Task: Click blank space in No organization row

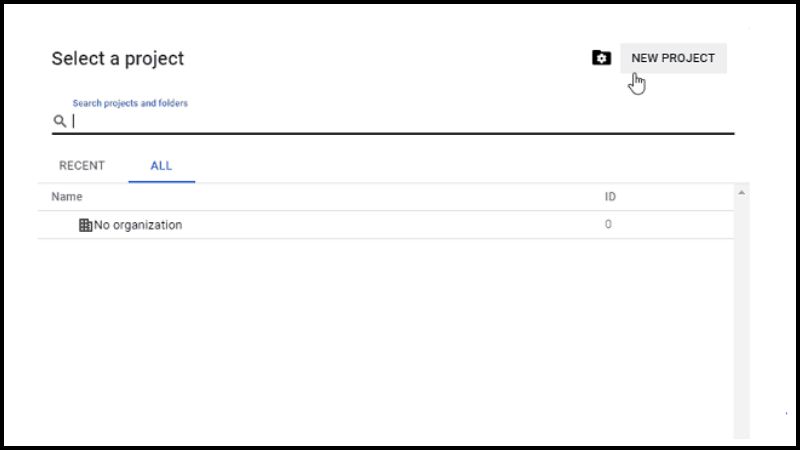Action: click(393, 225)
